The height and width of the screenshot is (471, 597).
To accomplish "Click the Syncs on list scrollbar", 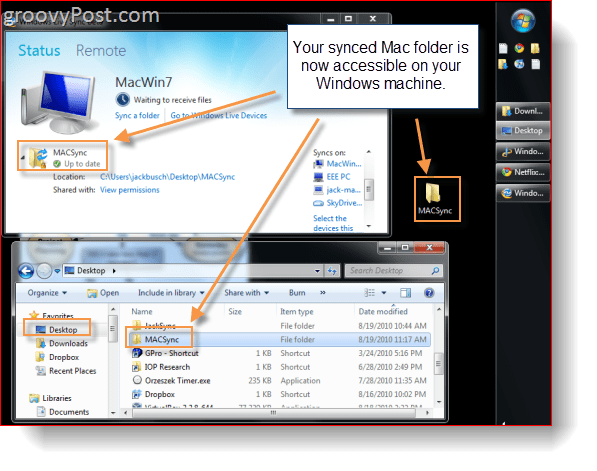I will click(369, 189).
